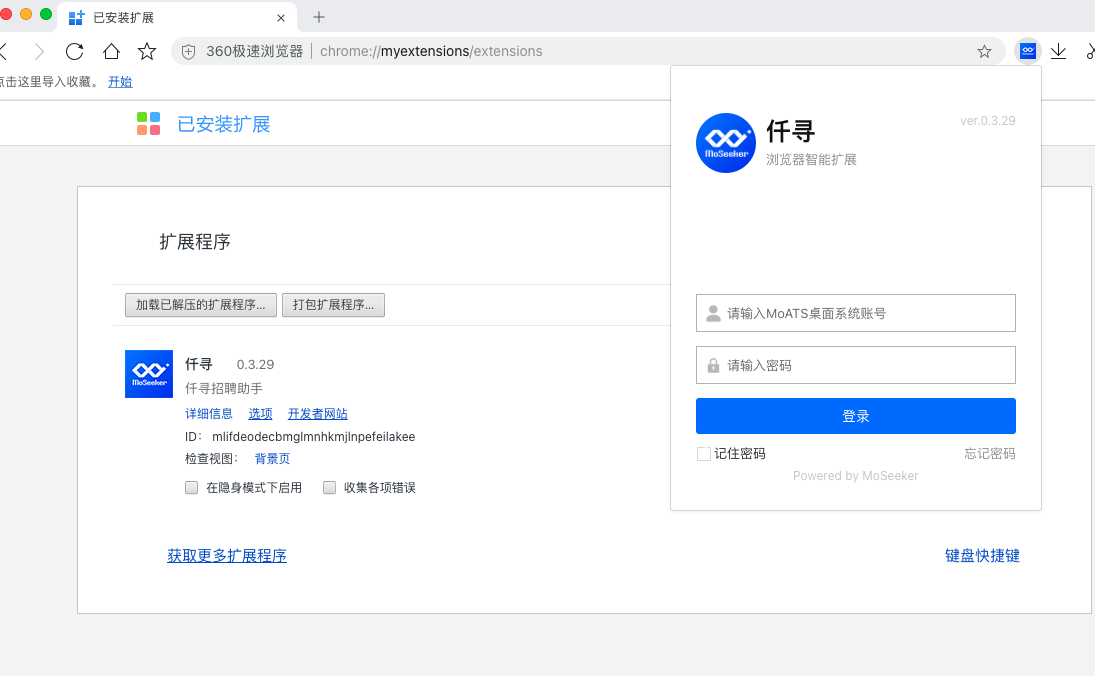
Task: Enable 在隐身模式下启用 checkbox
Action: pyautogui.click(x=191, y=487)
